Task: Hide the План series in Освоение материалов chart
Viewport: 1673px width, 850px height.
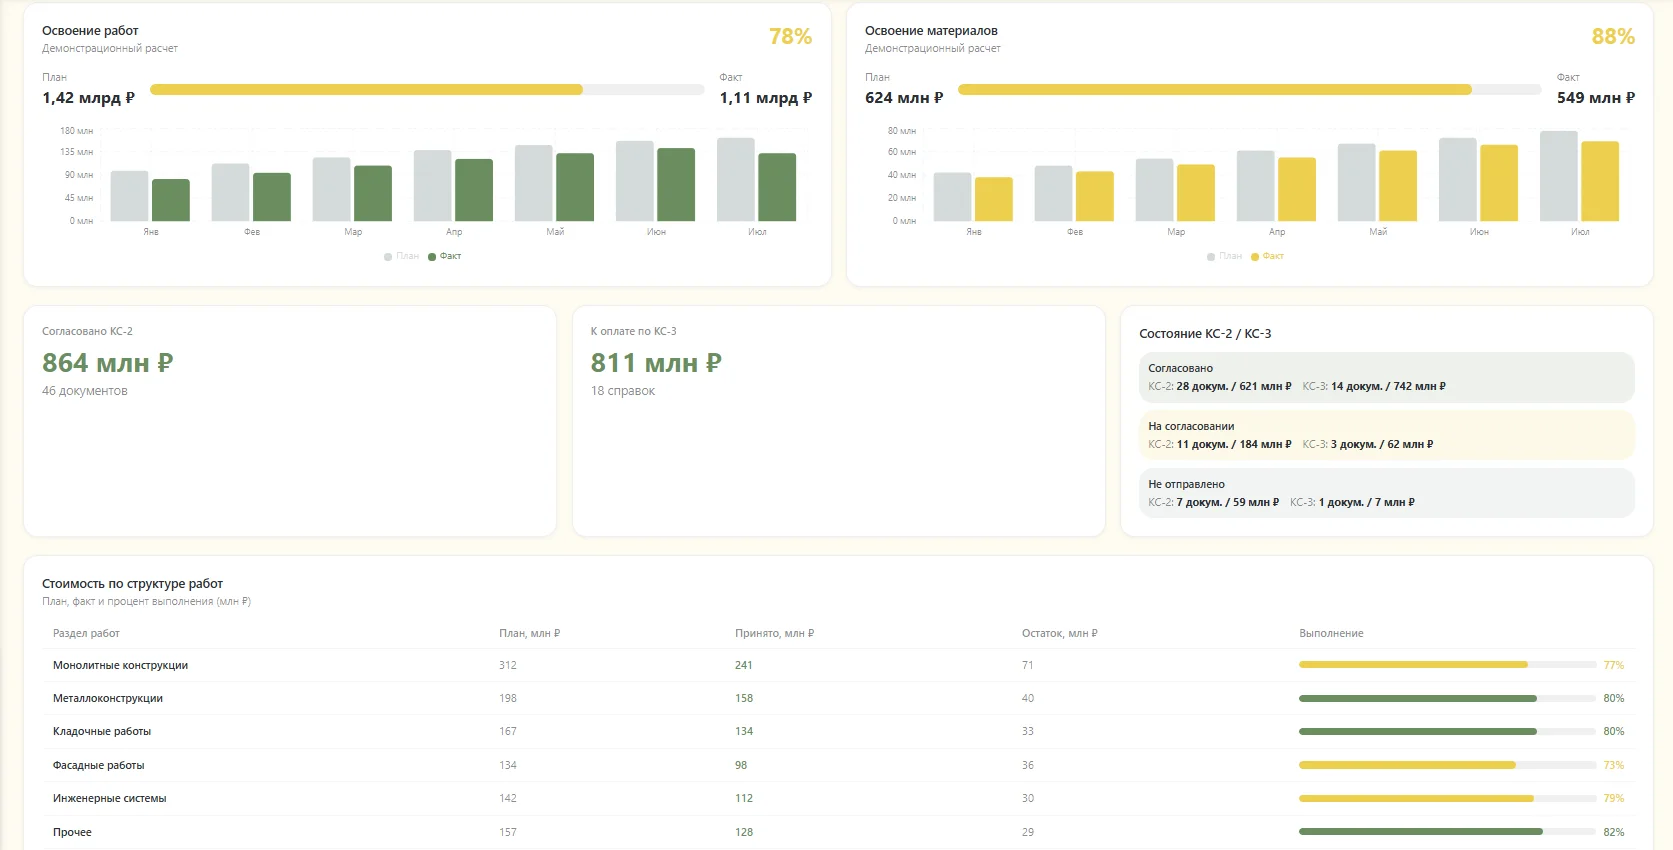Action: click(1225, 256)
